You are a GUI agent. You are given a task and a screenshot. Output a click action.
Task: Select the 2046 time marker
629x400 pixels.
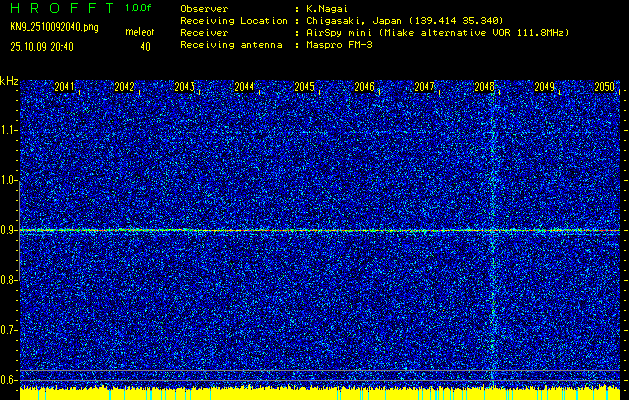(364, 87)
